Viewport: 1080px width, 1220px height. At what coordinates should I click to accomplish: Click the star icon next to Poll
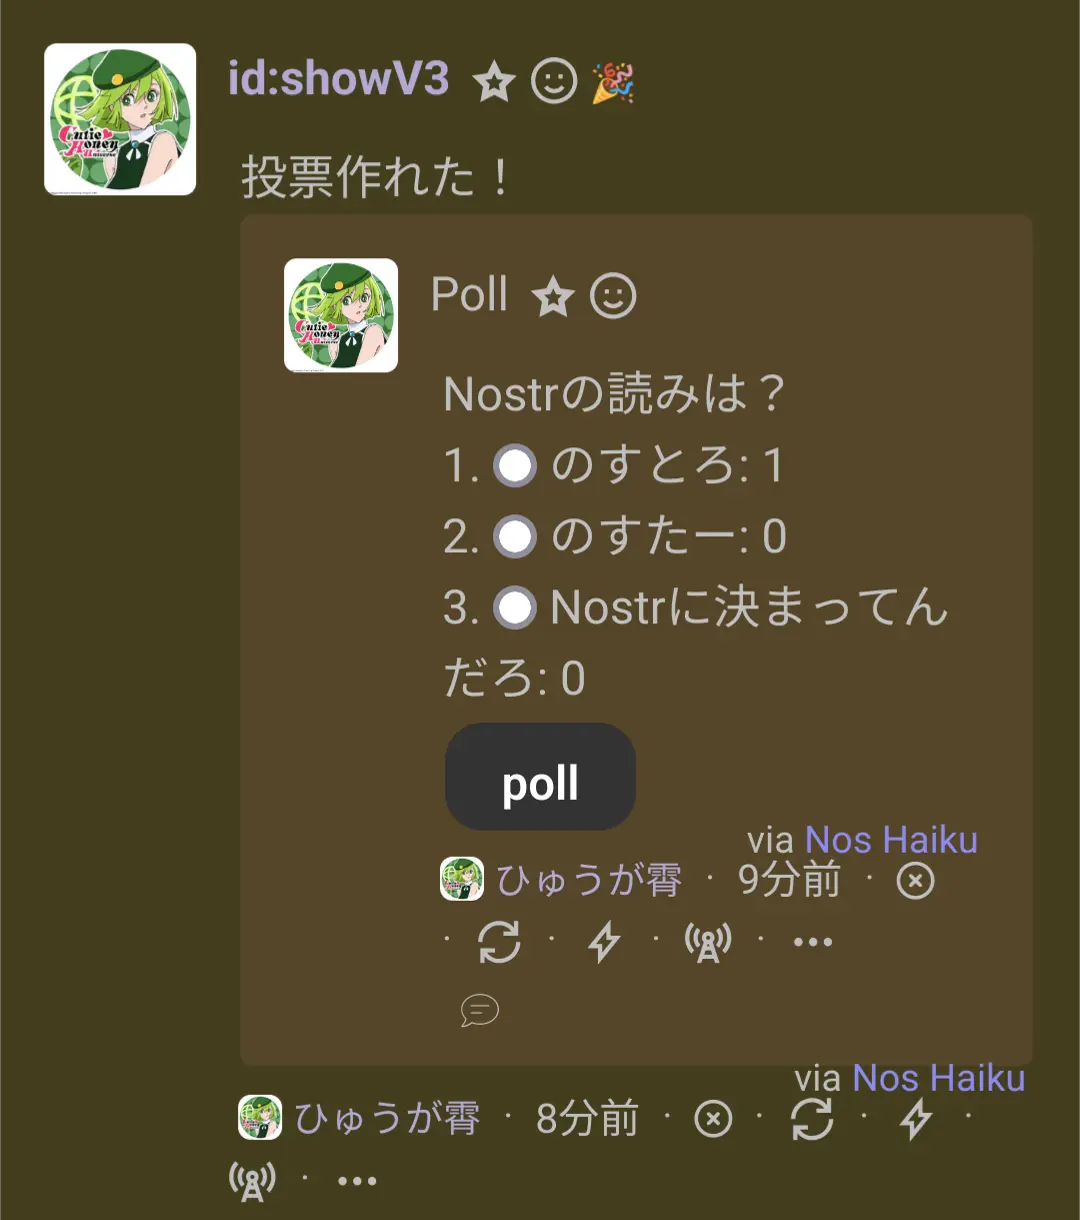click(553, 297)
